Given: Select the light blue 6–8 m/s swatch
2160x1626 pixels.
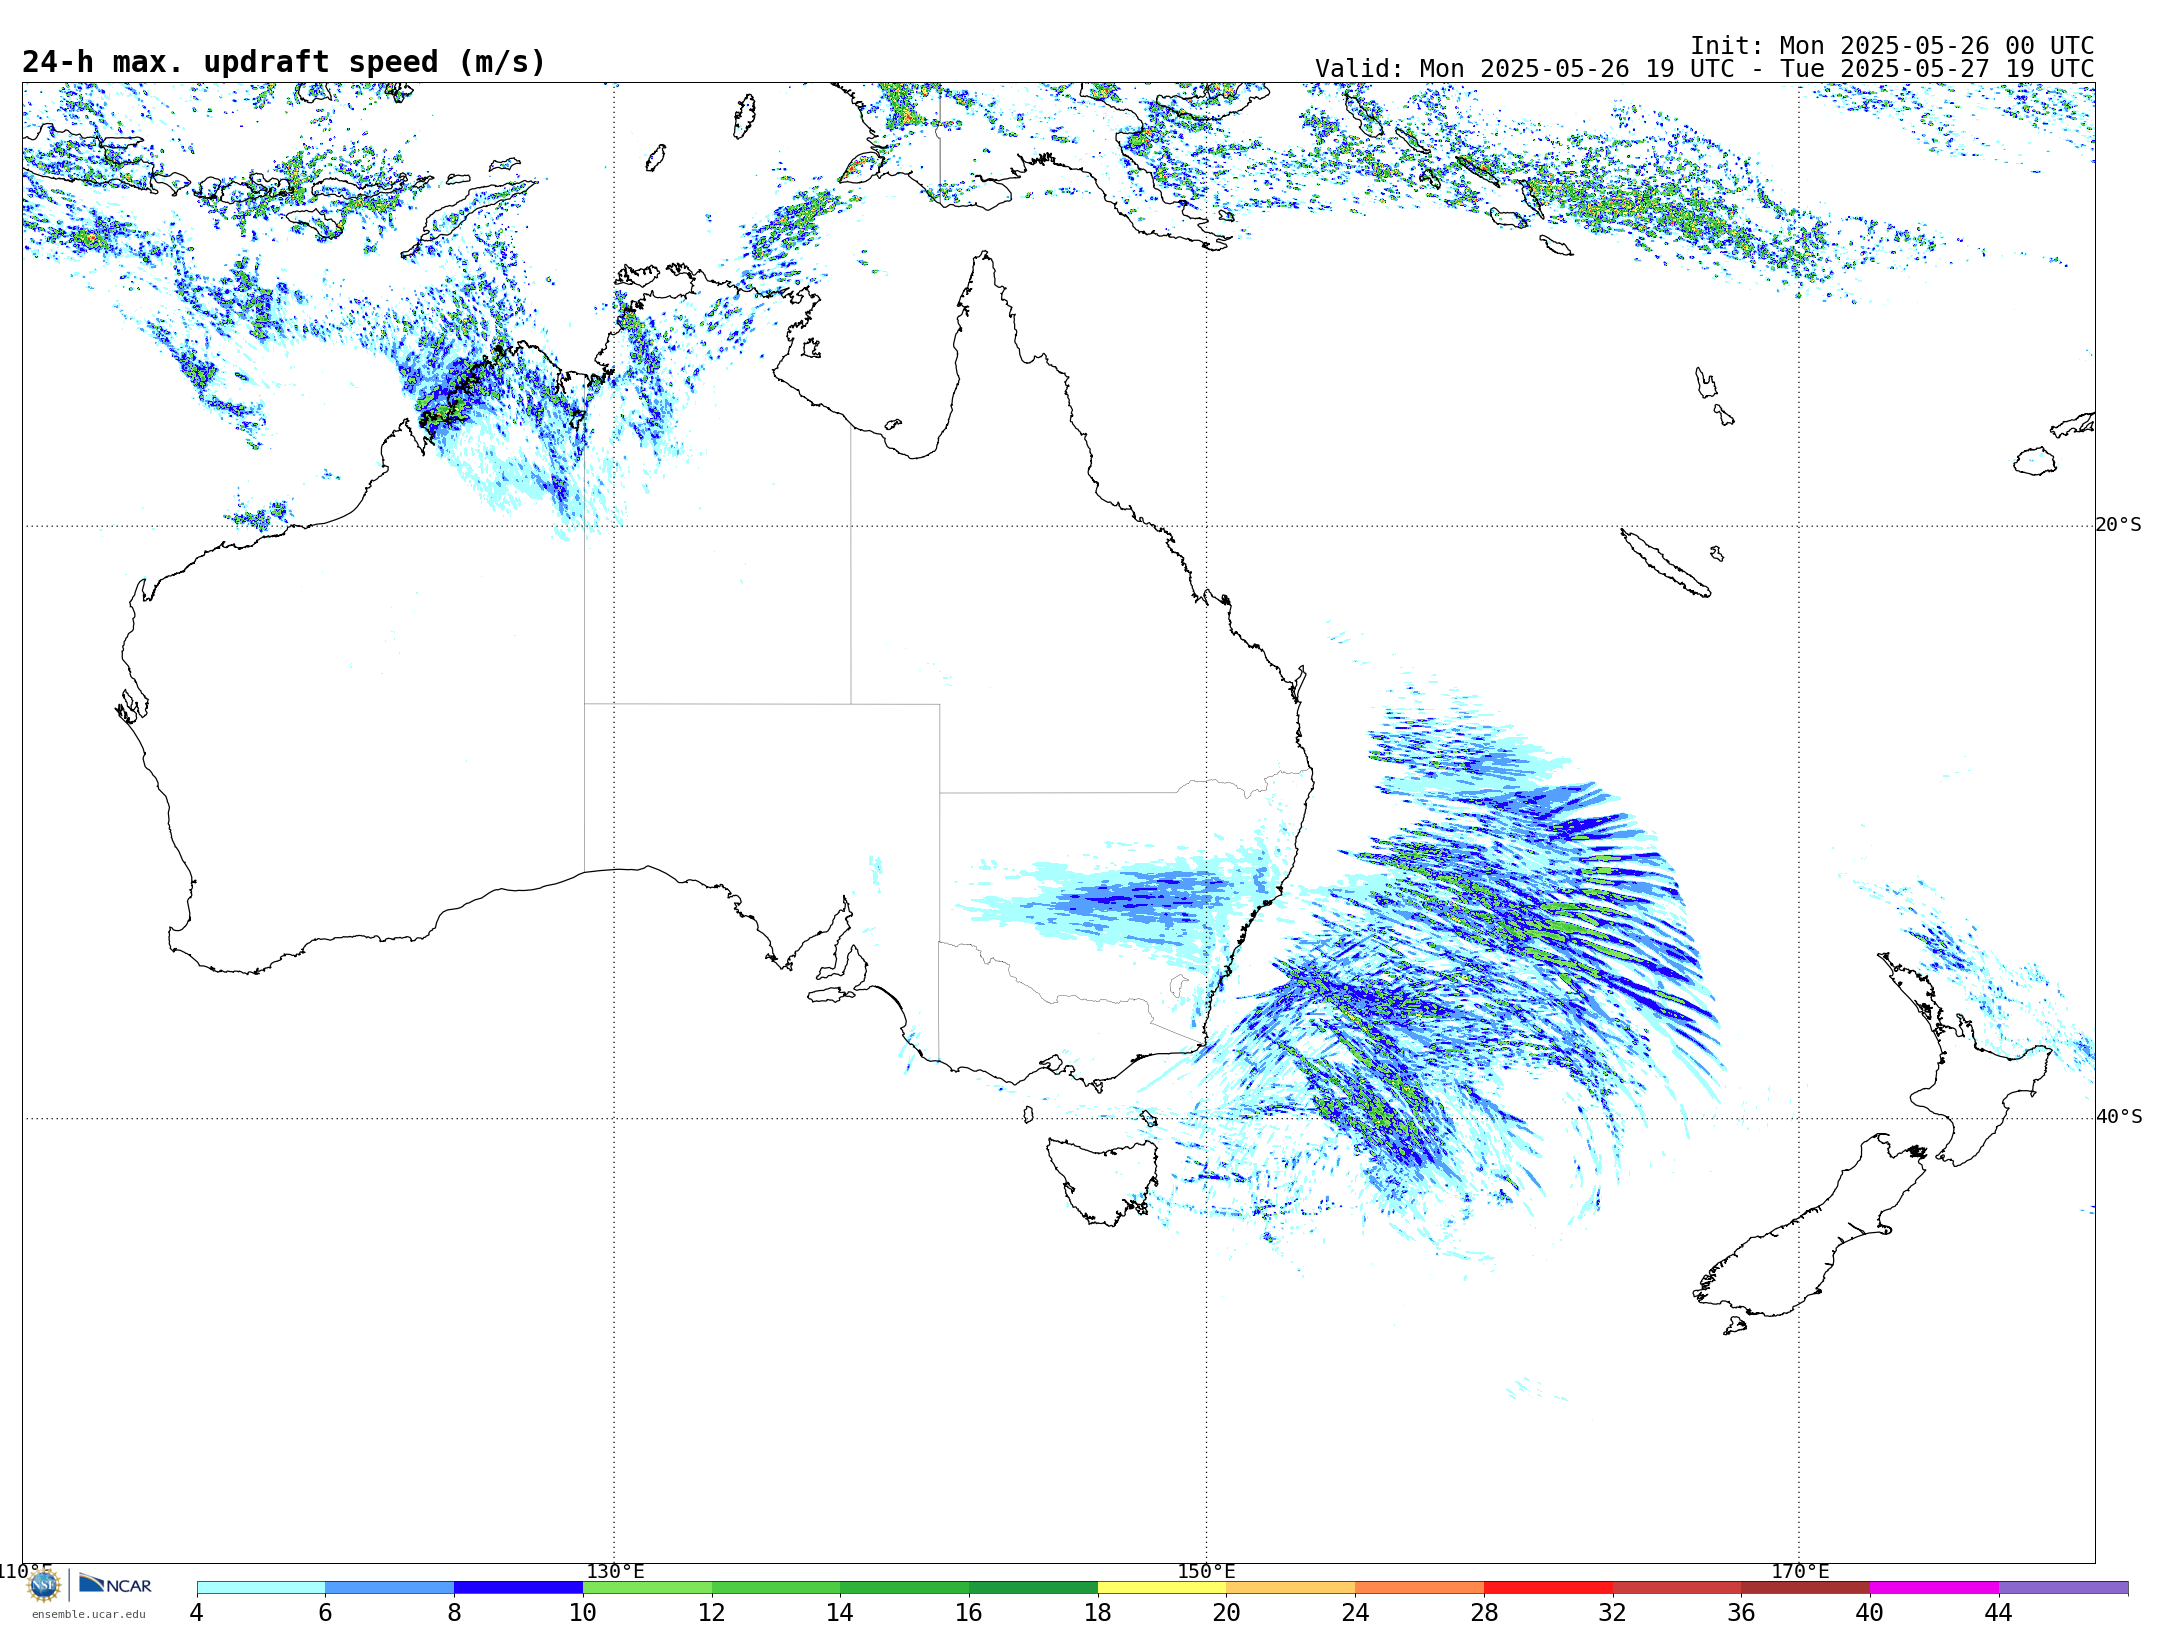Looking at the screenshot, I should [x=390, y=1588].
